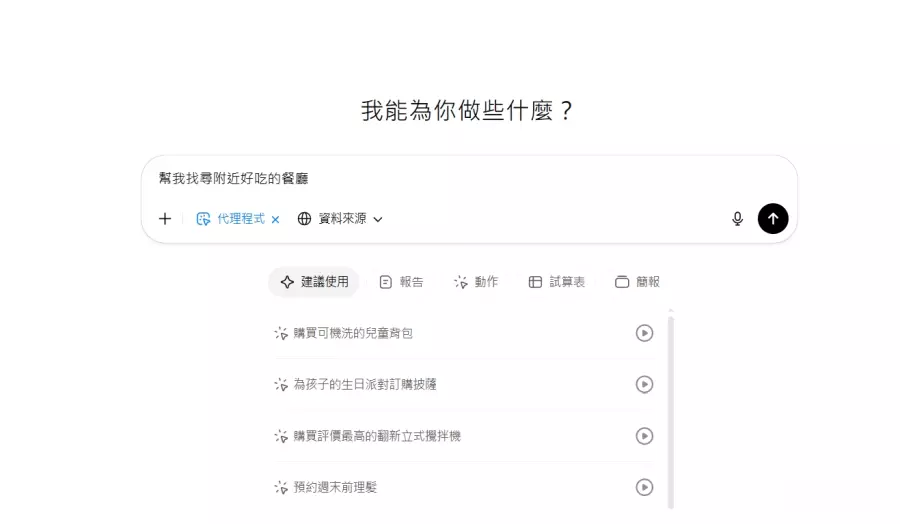Click the globe icon beside 資料來源
Viewport: 900px width, 524px height.
pyautogui.click(x=305, y=219)
